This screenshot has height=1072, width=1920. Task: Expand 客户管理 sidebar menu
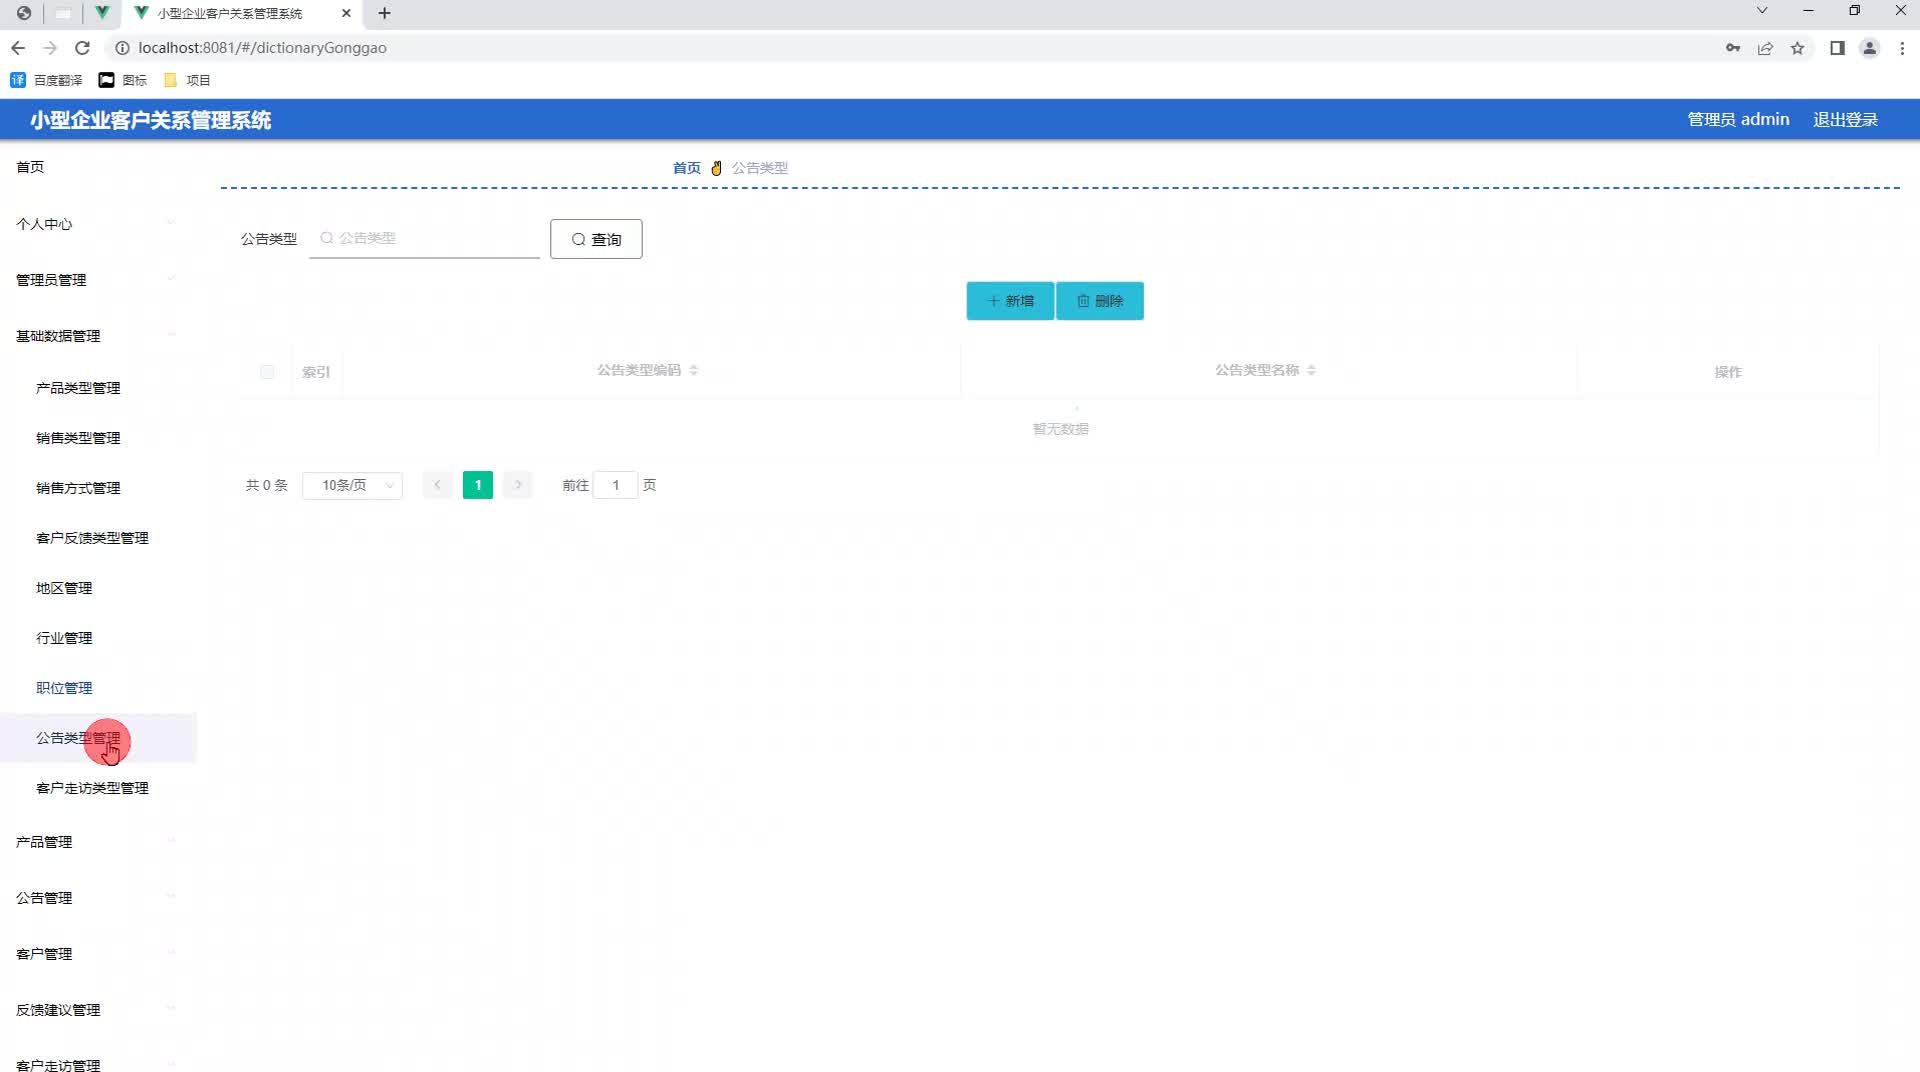[x=98, y=954]
